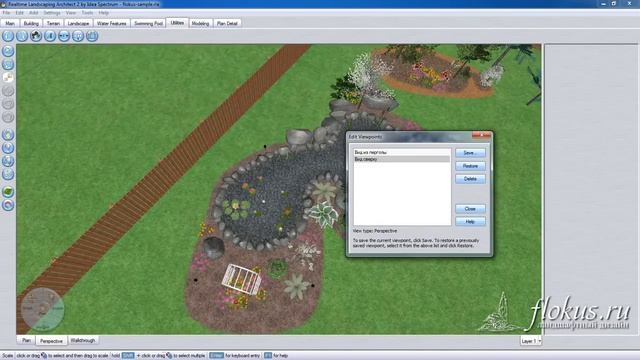Switch to the Landscape tab
This screenshot has height=360, width=640.
pos(78,23)
